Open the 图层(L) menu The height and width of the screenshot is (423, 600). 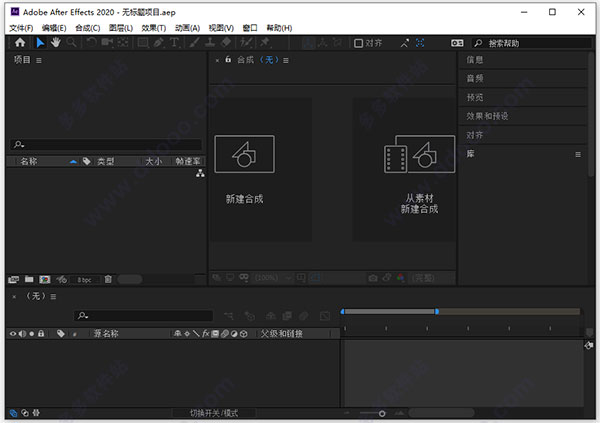(x=121, y=28)
